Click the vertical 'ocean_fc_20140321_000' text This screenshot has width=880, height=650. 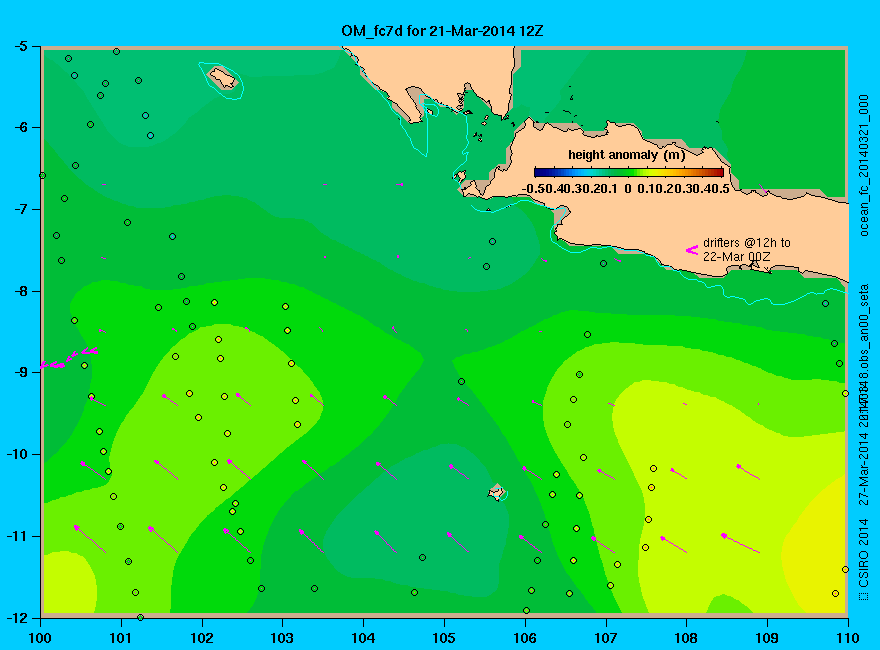click(x=864, y=166)
